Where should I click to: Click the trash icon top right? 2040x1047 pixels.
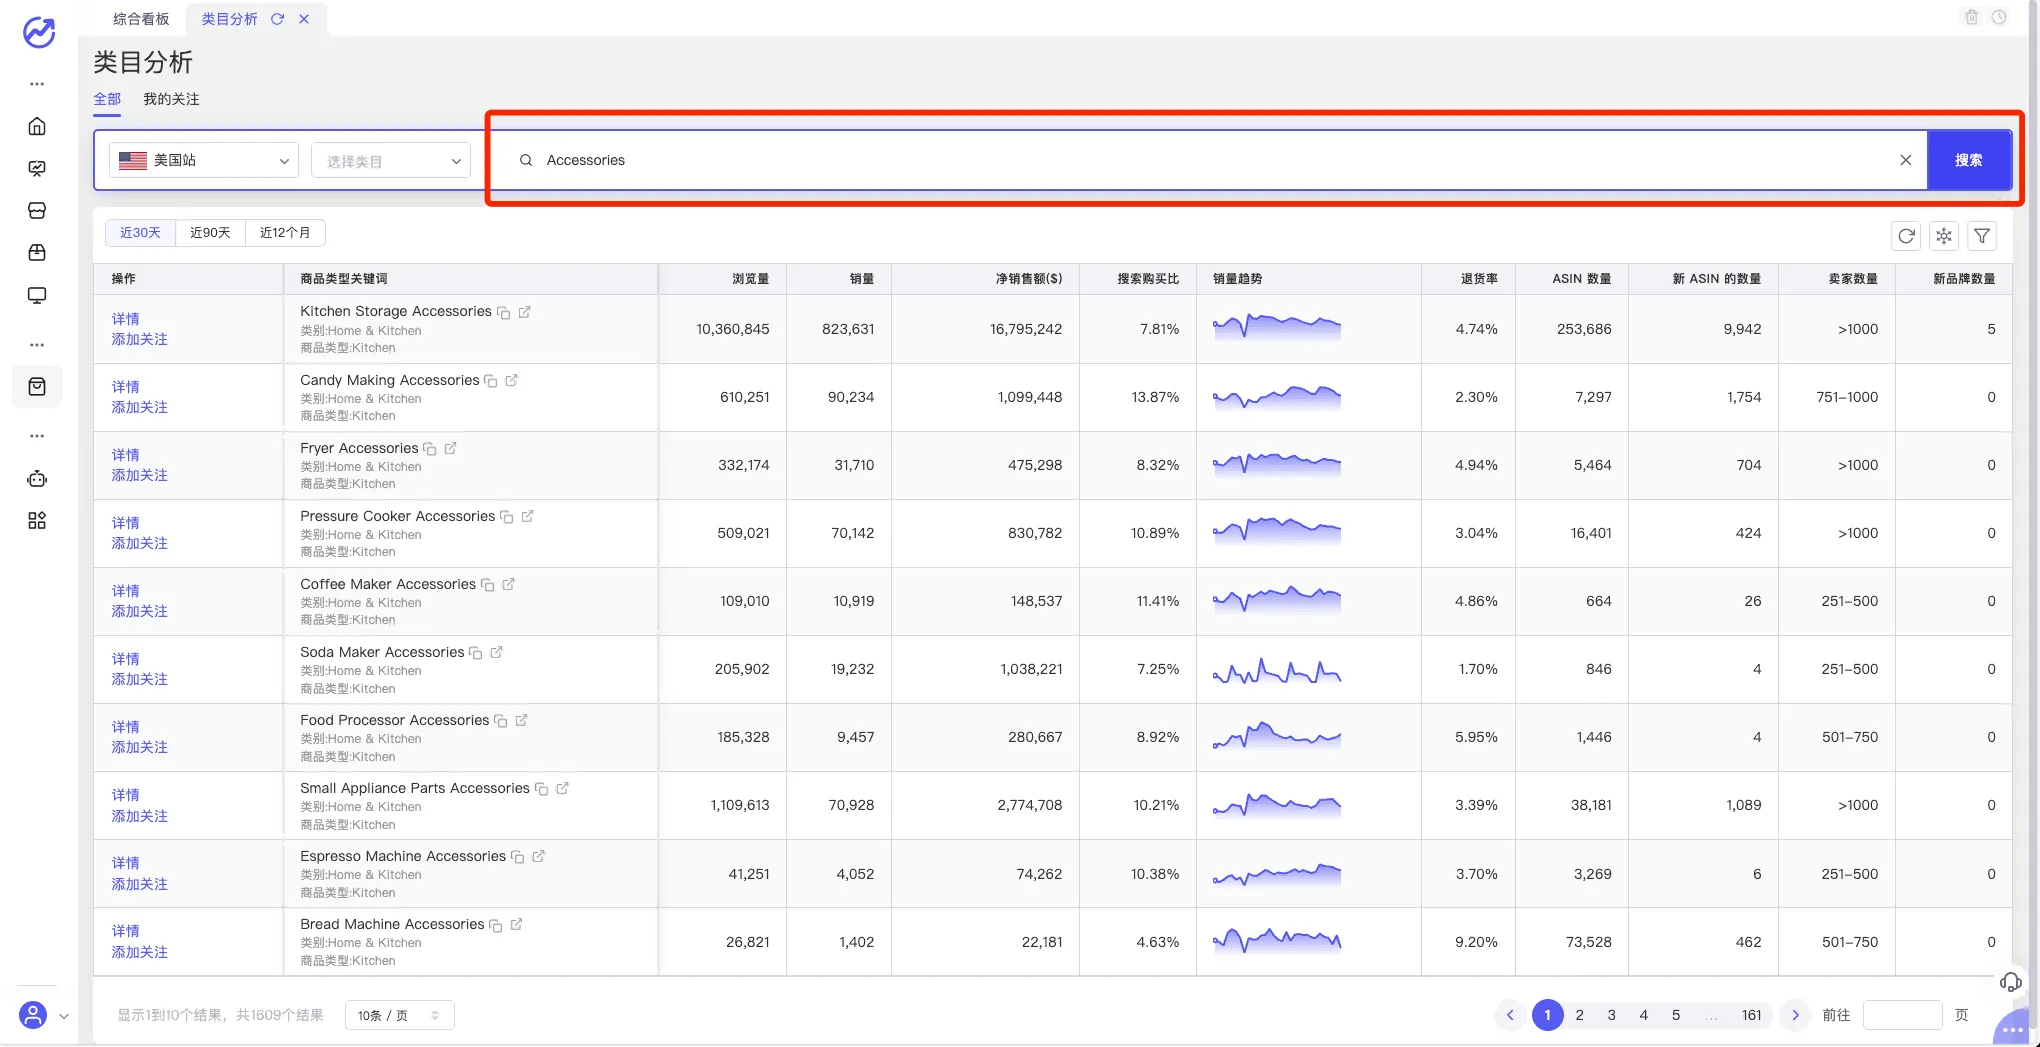tap(1971, 17)
